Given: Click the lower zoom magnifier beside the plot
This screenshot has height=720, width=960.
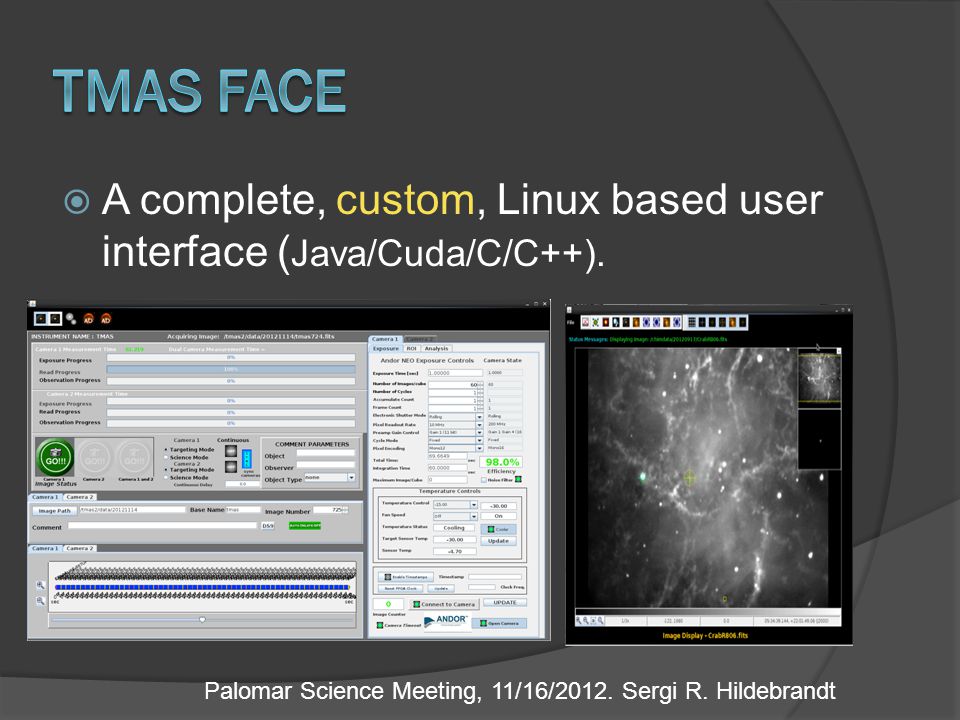Looking at the screenshot, I should coord(40,601).
